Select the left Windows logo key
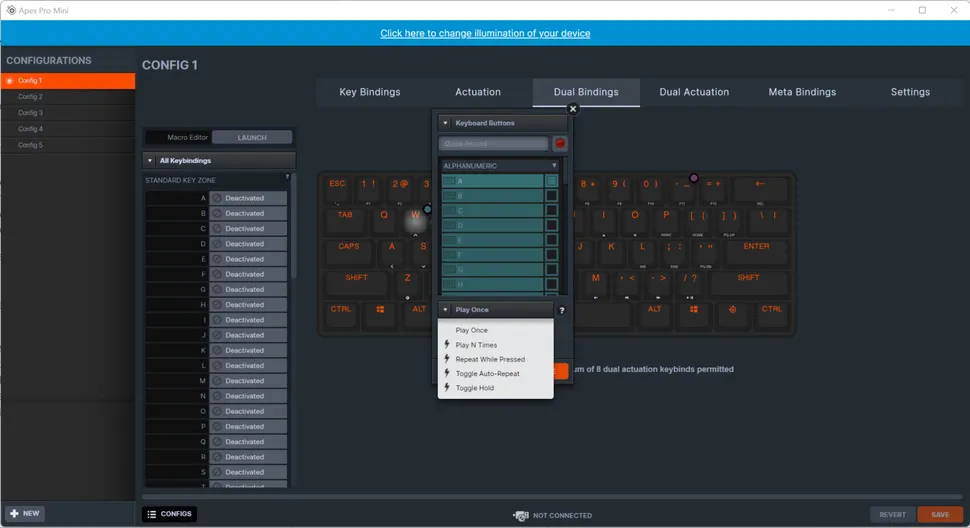 pos(380,309)
